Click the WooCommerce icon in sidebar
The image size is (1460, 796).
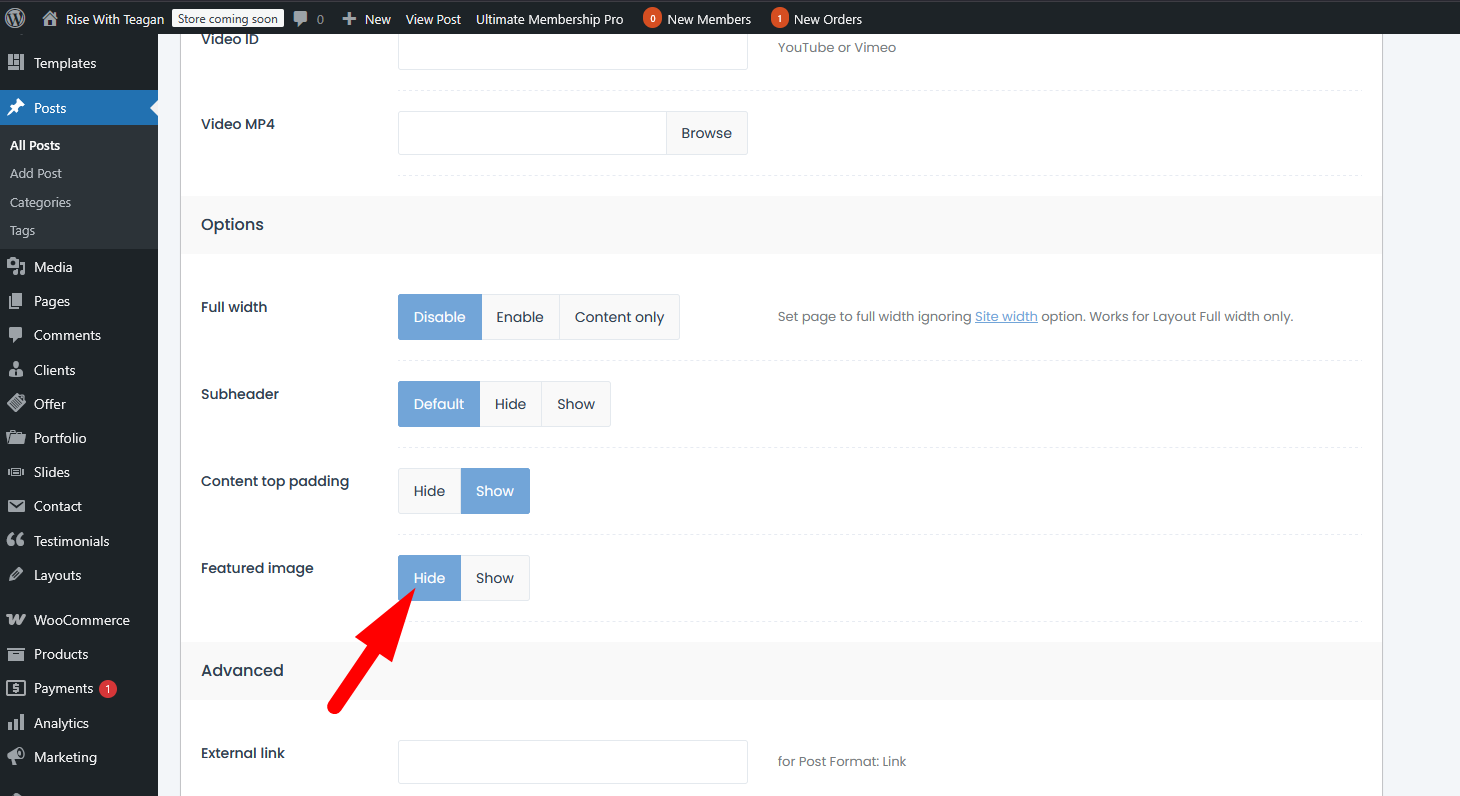(16, 620)
